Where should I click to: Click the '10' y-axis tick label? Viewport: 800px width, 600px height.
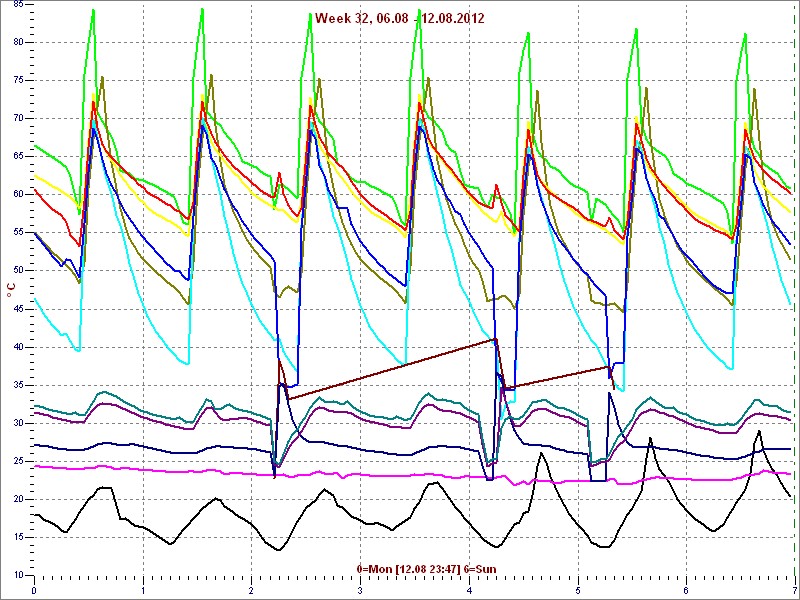(19, 576)
